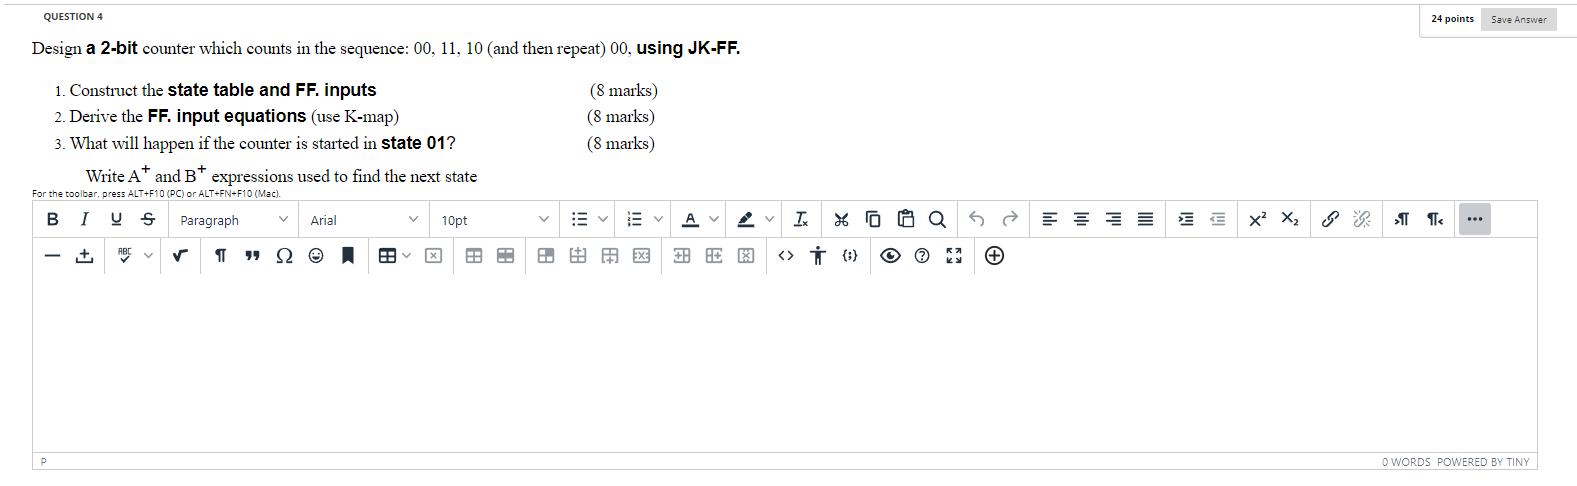The height and width of the screenshot is (486, 1577).
Task: Apply numbered list
Action: [x=634, y=219]
